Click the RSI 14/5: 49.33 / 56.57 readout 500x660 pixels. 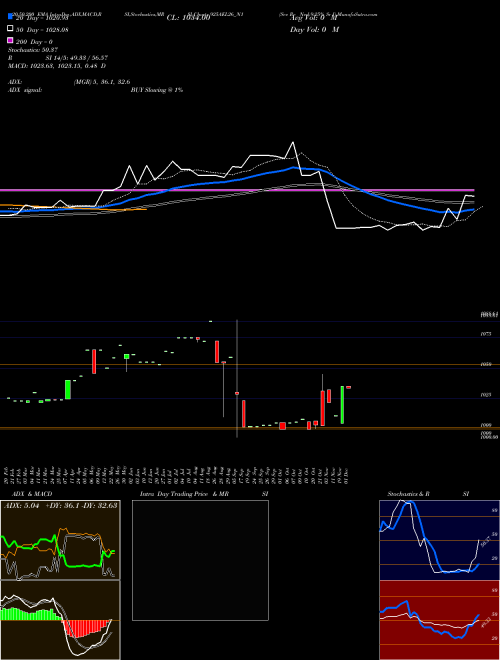click(58, 58)
